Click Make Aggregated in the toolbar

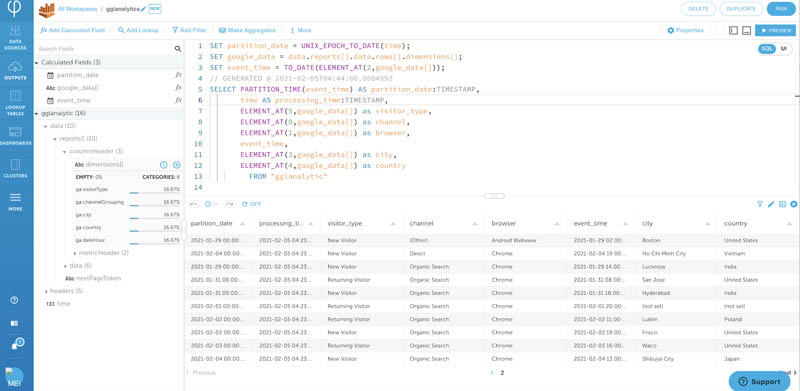pyautogui.click(x=247, y=31)
